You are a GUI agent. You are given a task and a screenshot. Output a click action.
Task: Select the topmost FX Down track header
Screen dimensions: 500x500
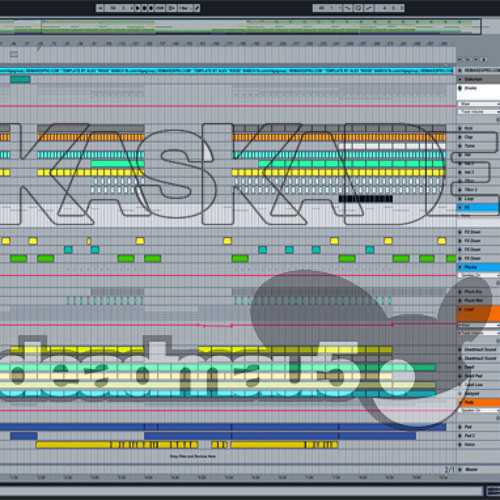click(478, 232)
